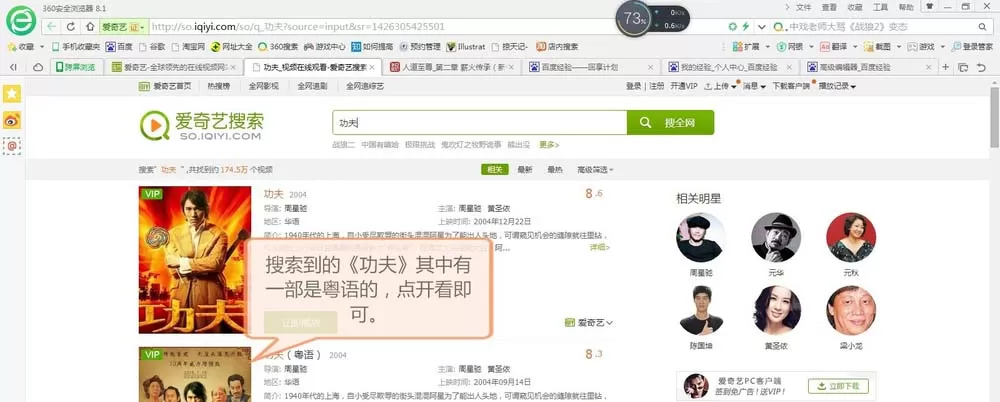Click the 登录 login link

point(633,86)
